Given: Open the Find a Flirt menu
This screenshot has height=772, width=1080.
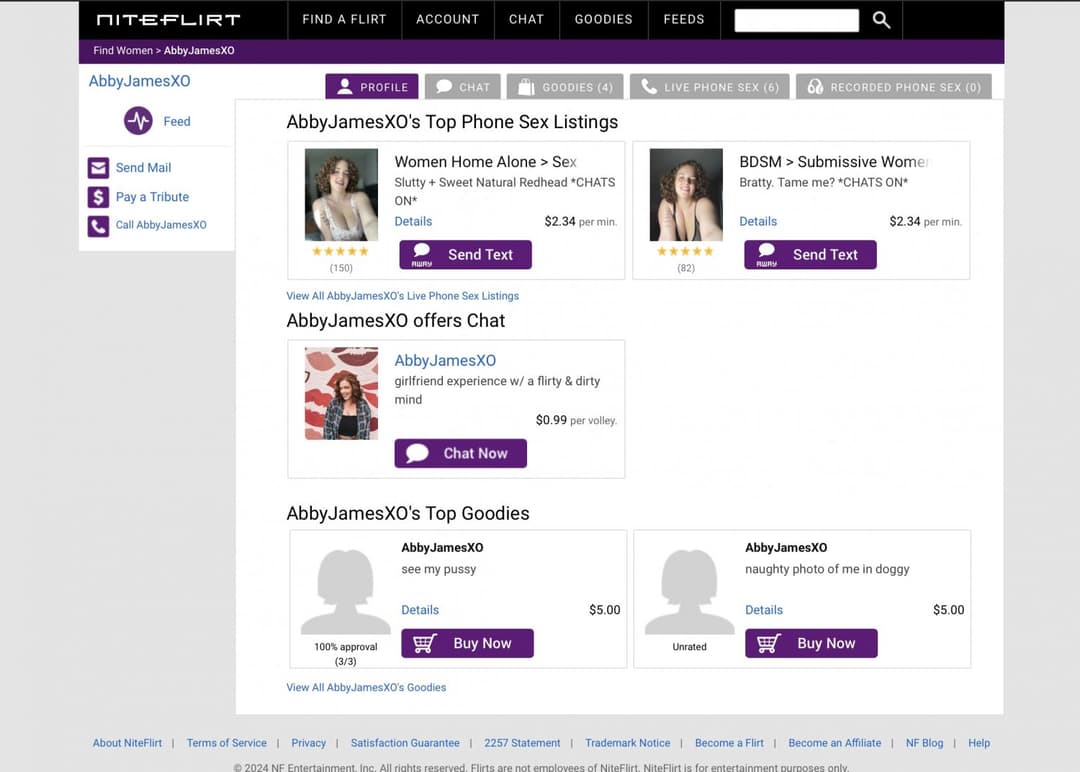Looking at the screenshot, I should (344, 19).
